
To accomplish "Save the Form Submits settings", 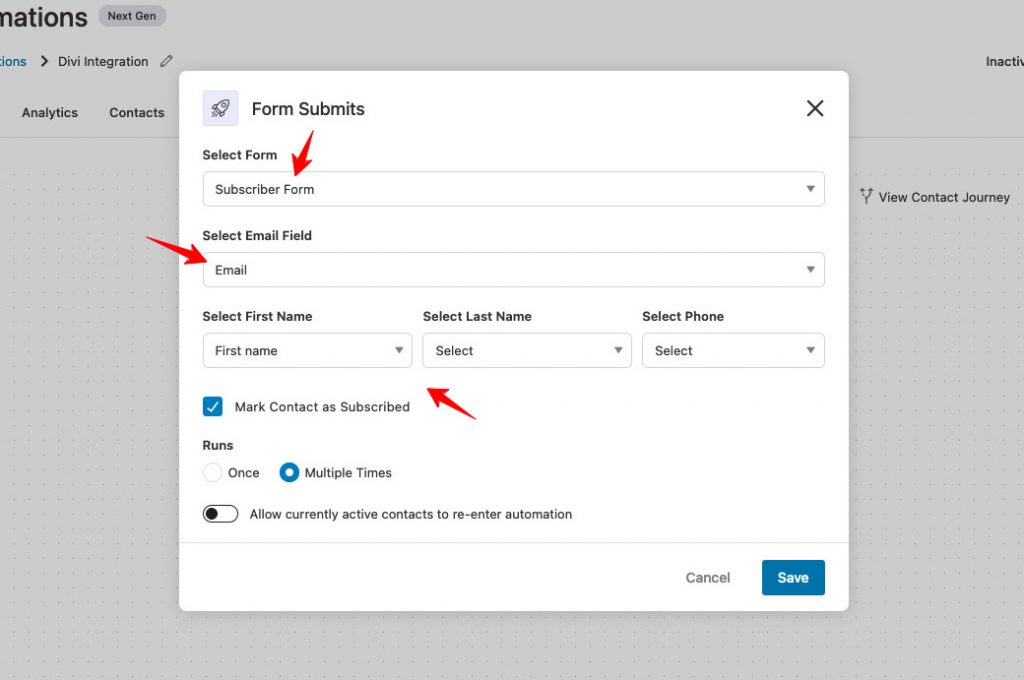I will (x=793, y=577).
